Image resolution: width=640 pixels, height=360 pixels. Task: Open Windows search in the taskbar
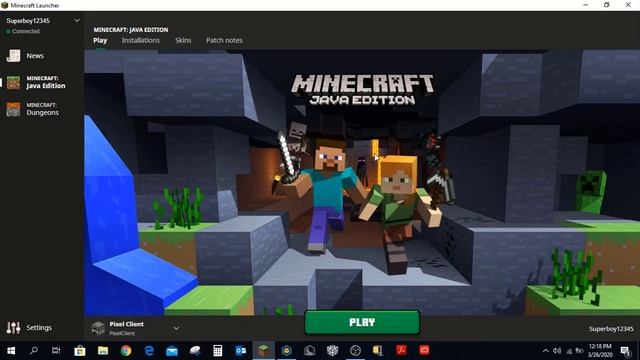[x=34, y=351]
